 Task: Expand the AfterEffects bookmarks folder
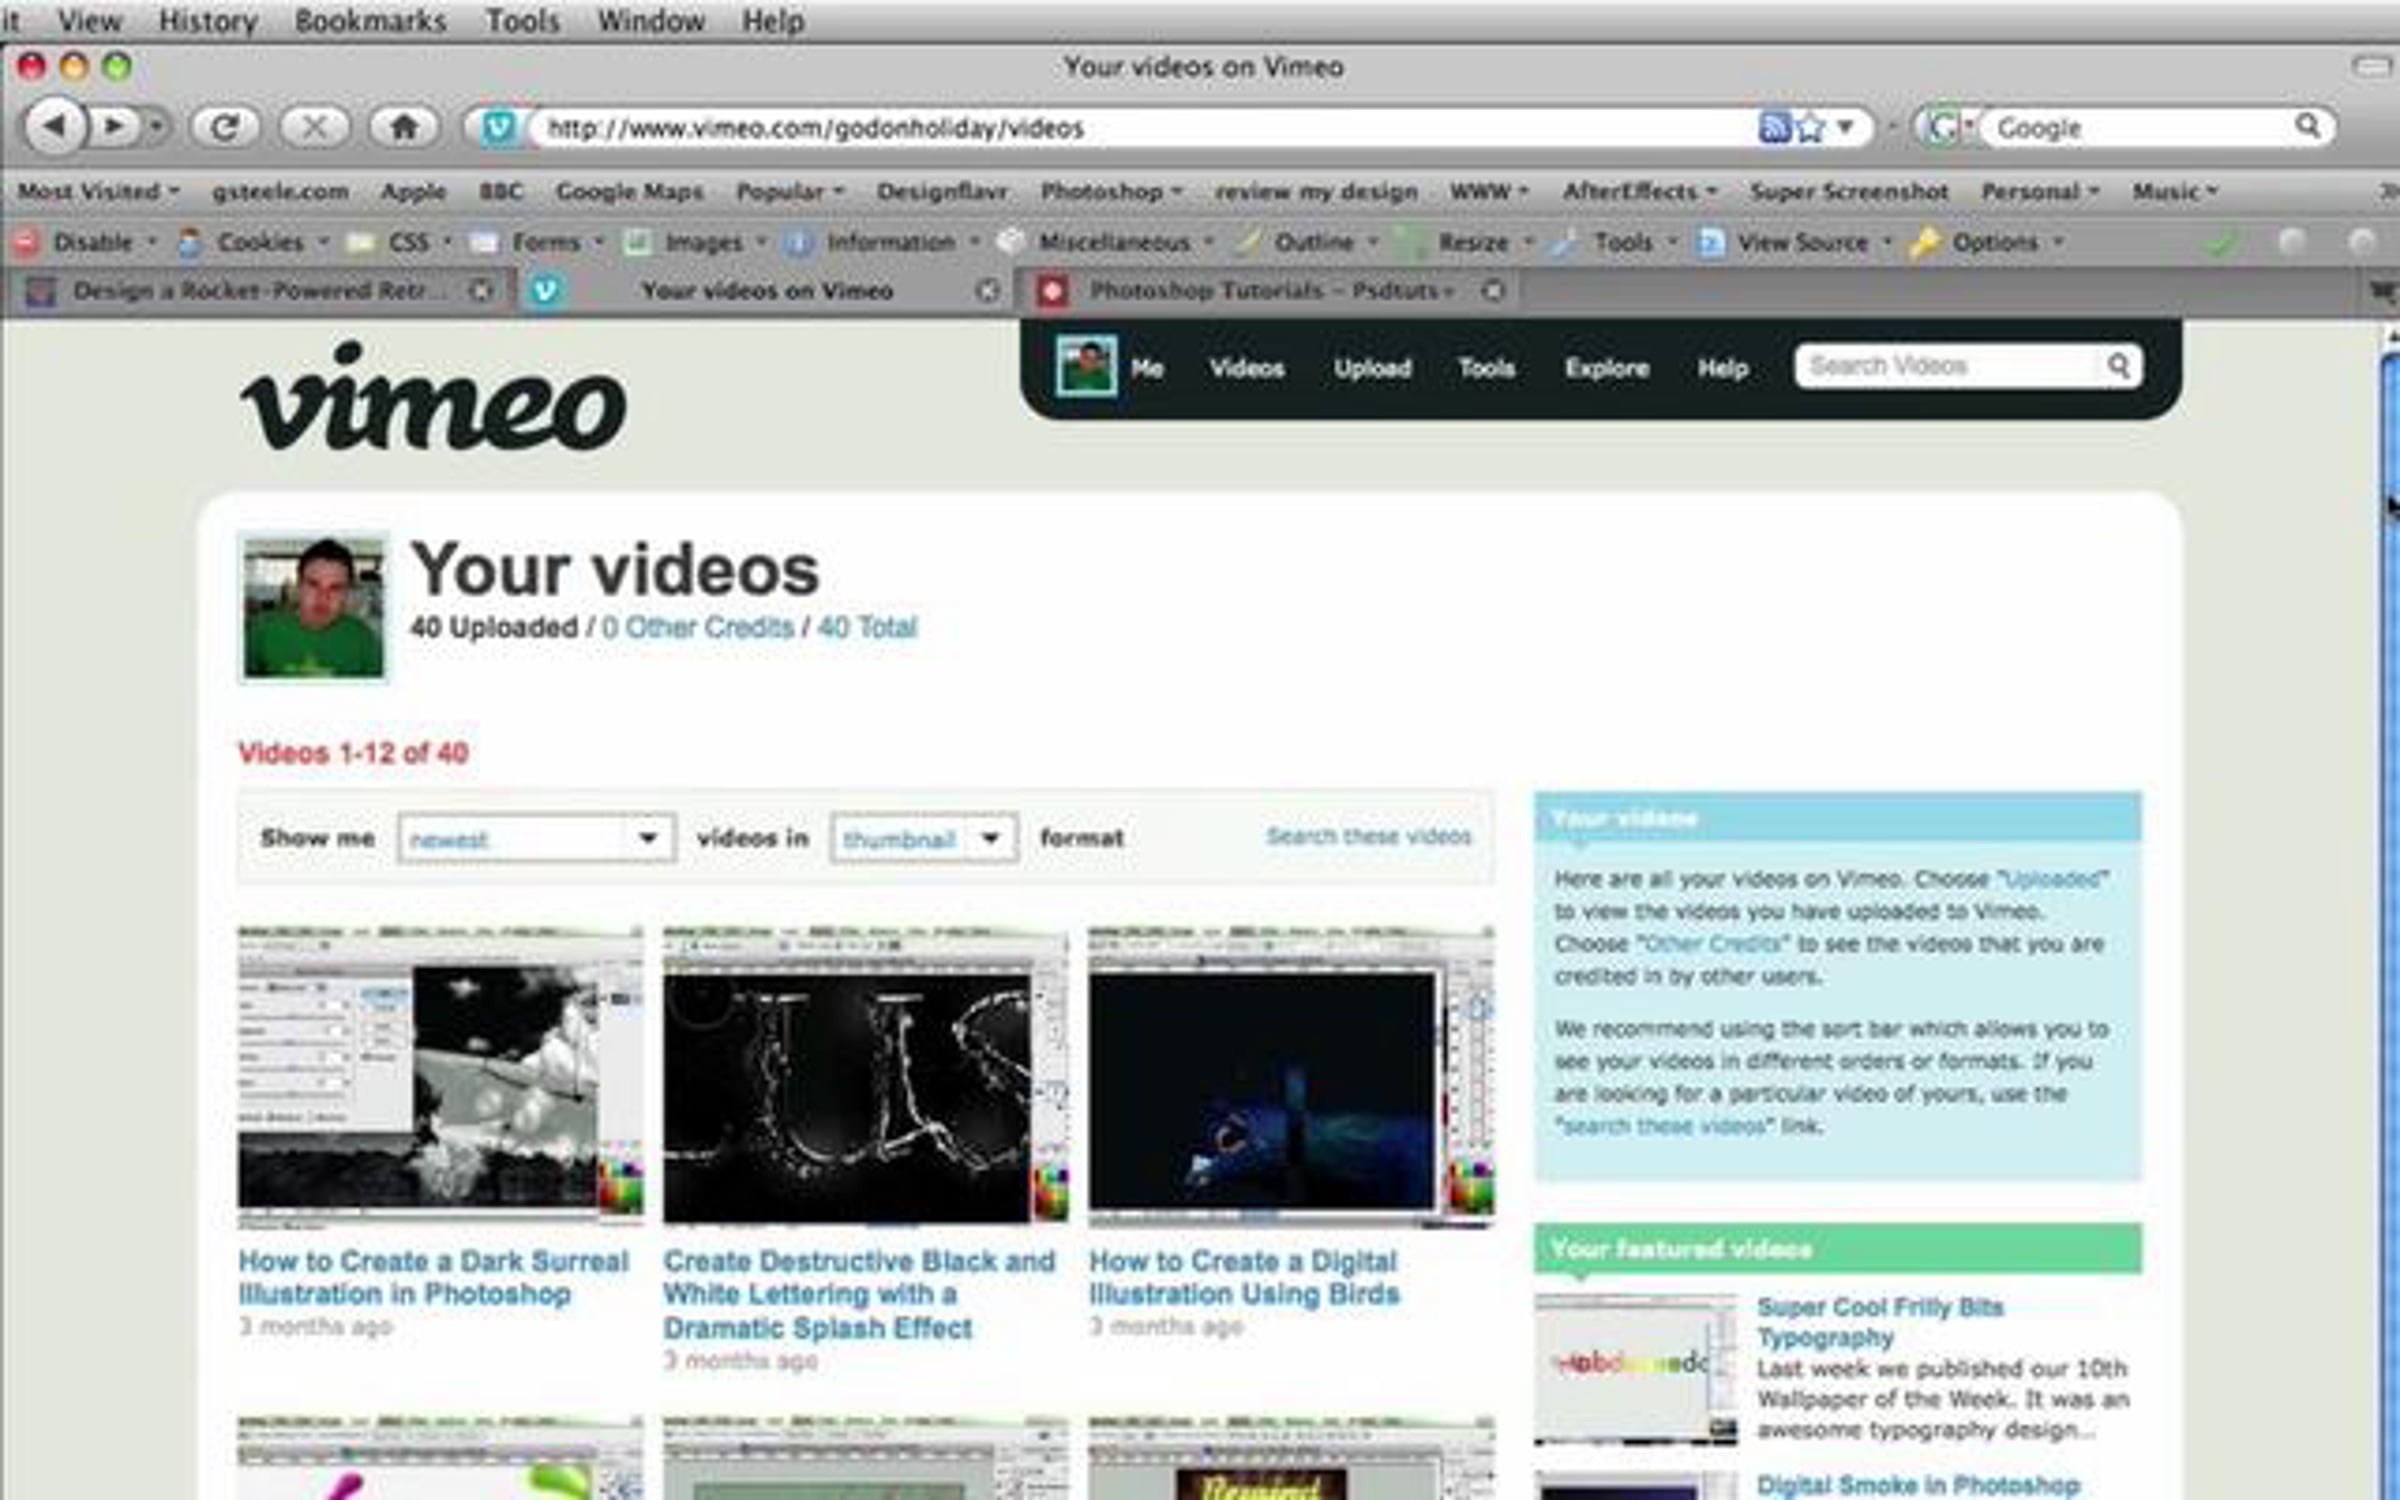pos(1640,191)
